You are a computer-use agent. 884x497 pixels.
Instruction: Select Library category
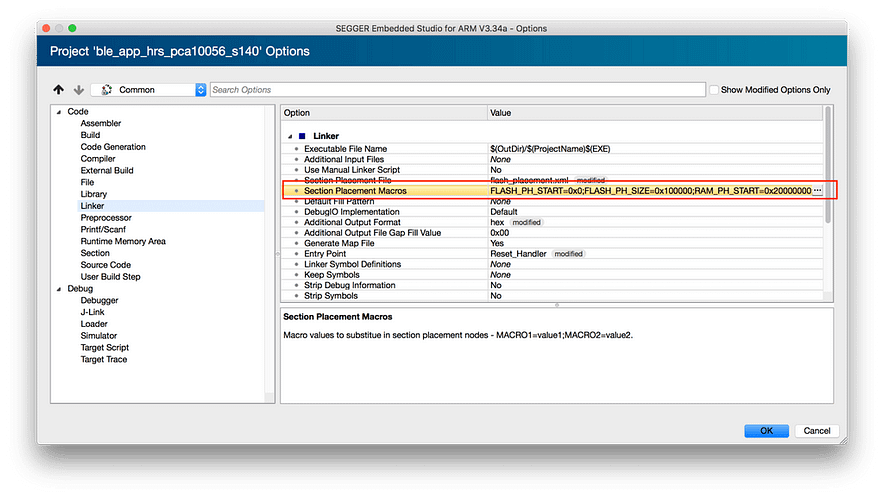coord(93,194)
